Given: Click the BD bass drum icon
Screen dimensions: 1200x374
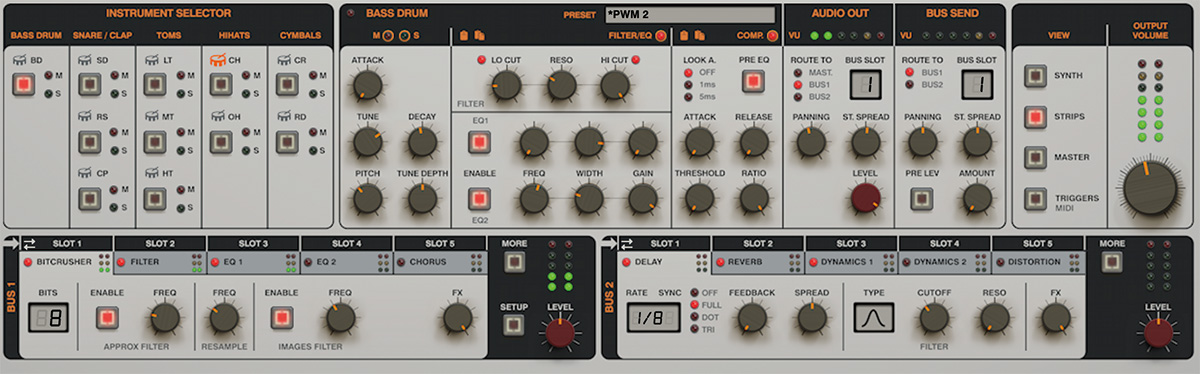Looking at the screenshot, I should tap(19, 60).
